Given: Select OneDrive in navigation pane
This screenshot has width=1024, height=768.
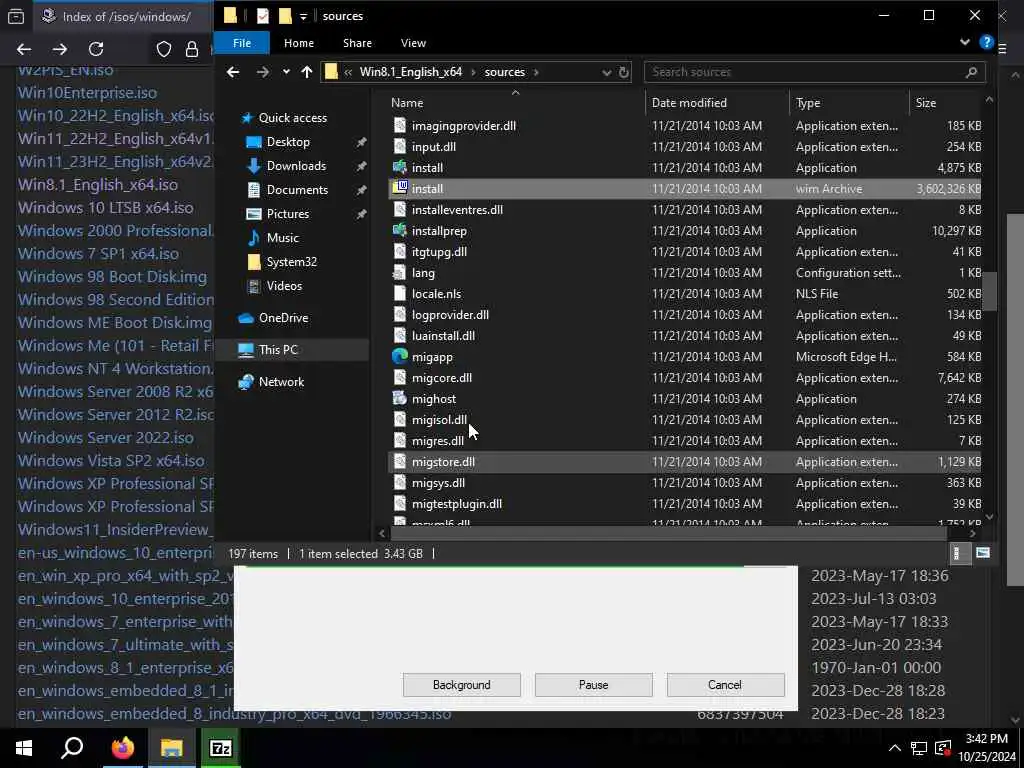Looking at the screenshot, I should click(x=283, y=318).
